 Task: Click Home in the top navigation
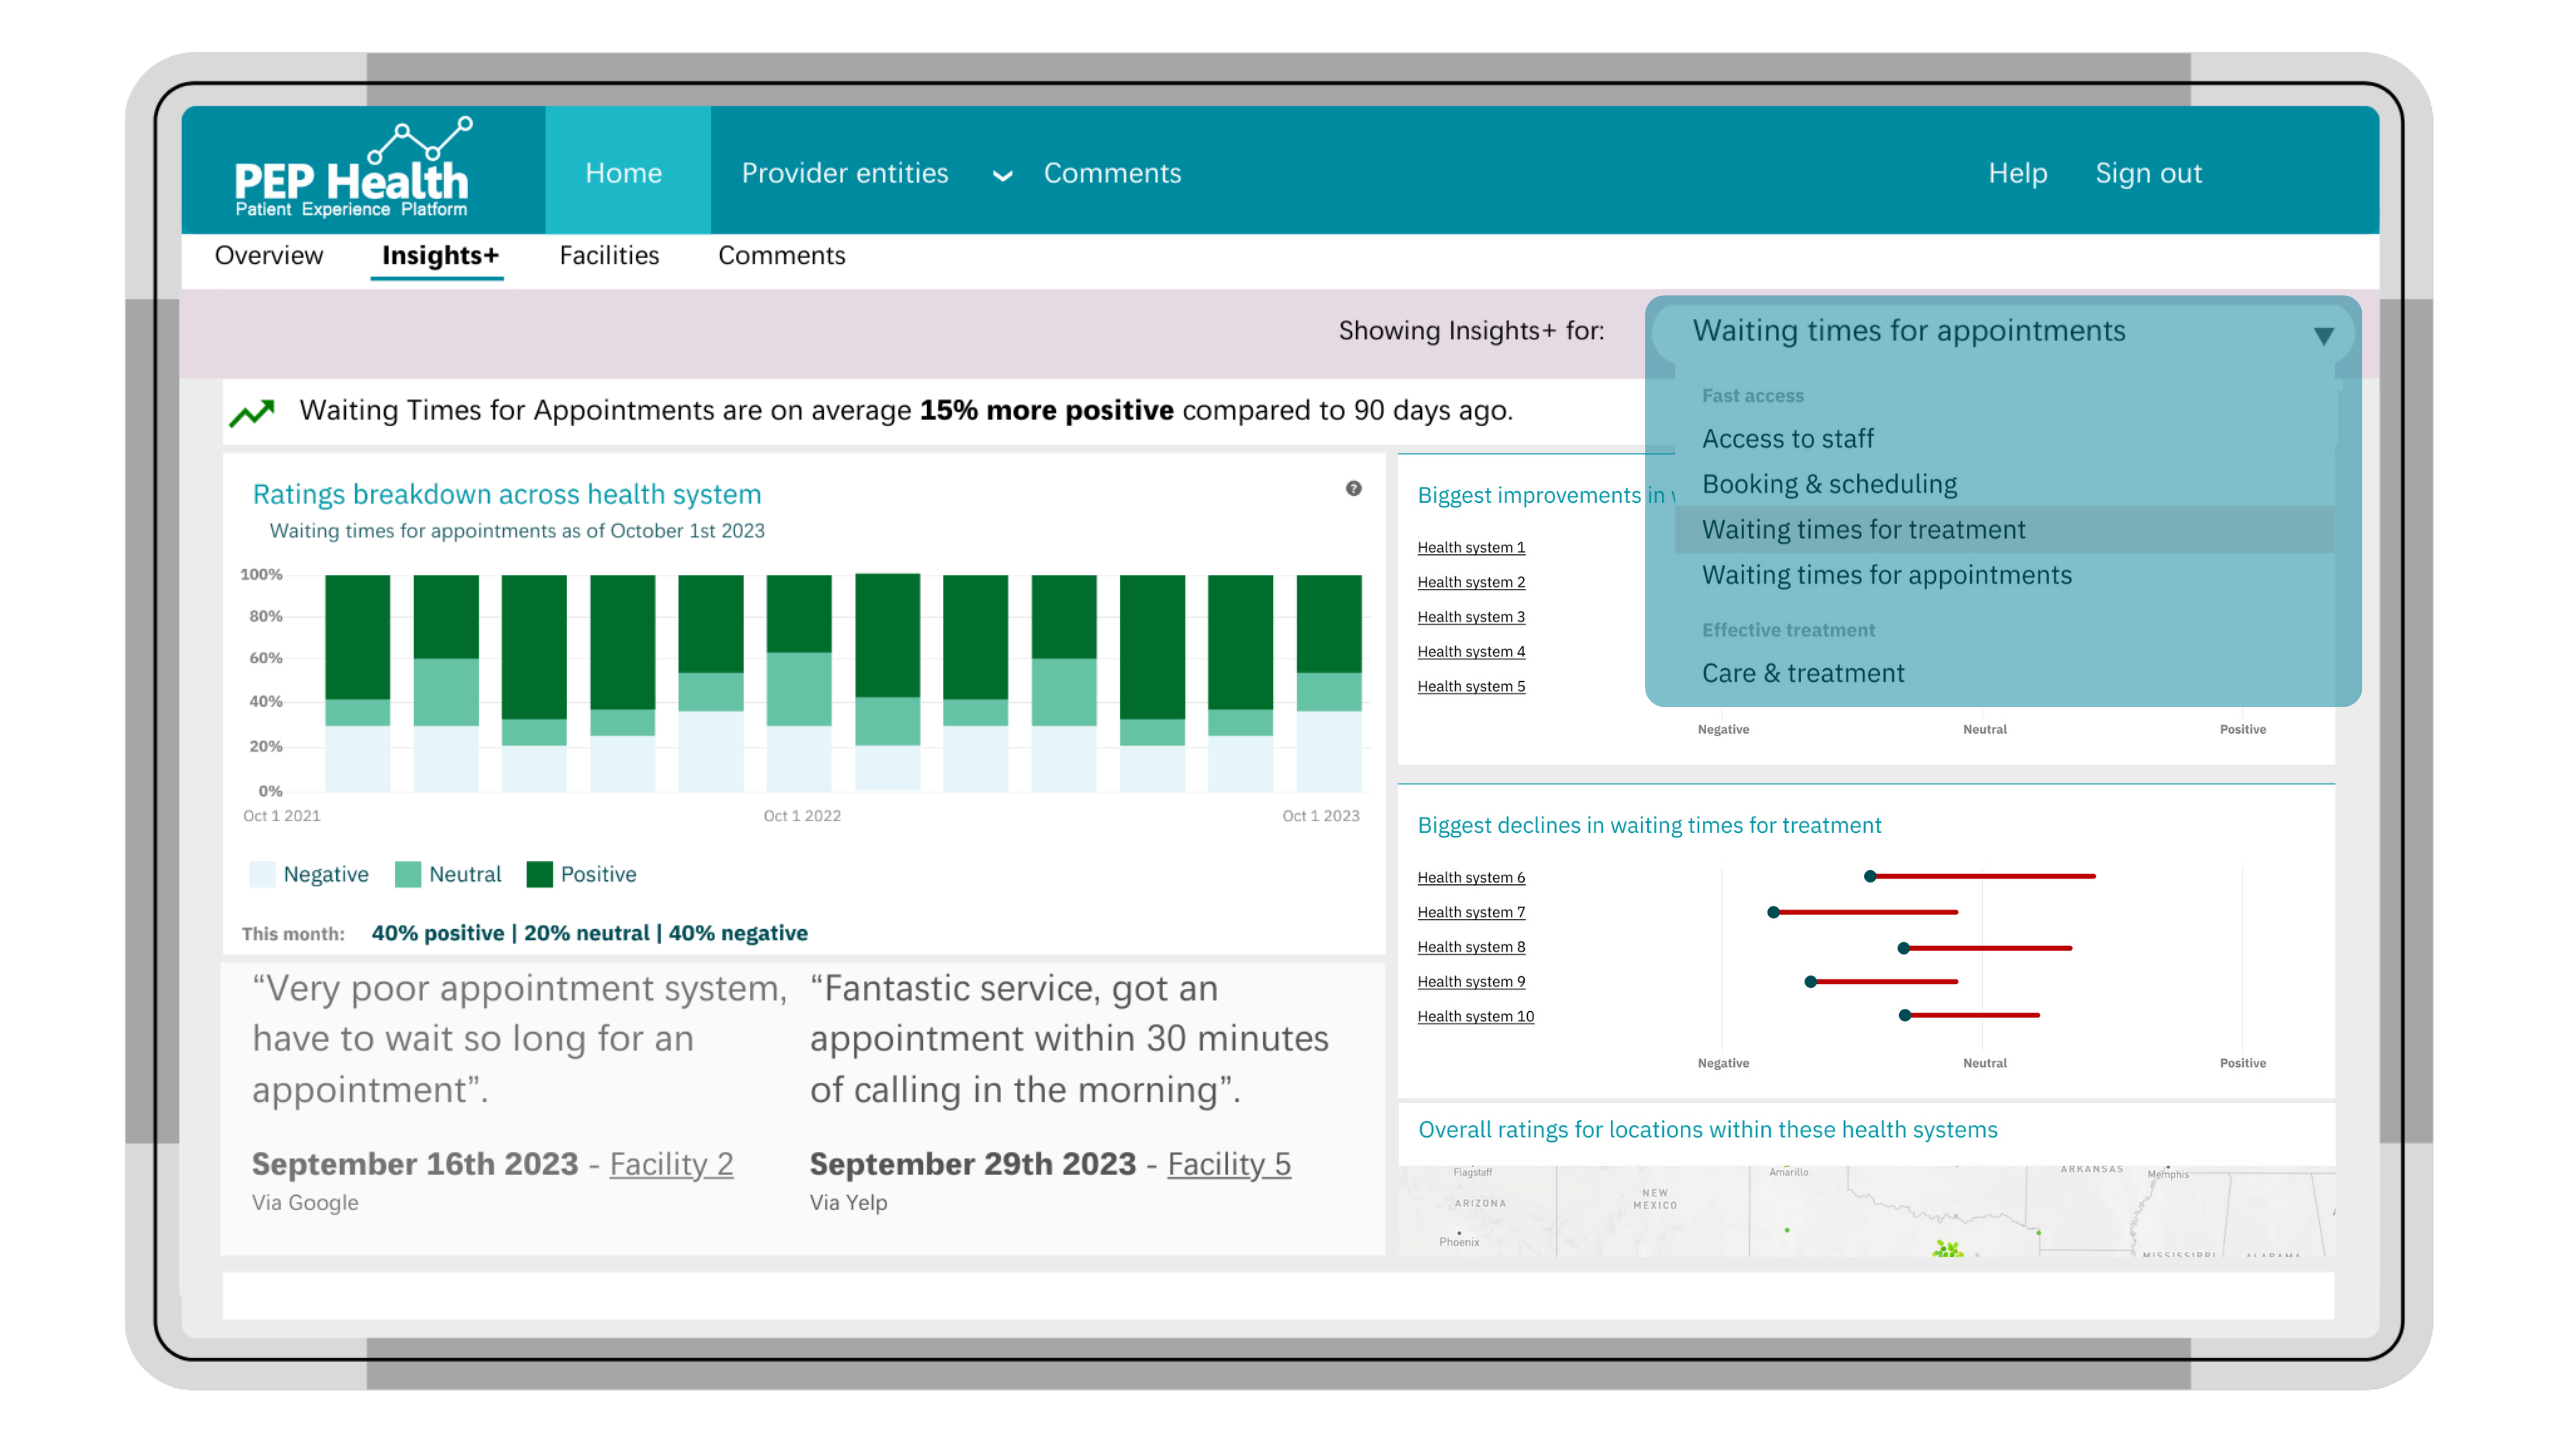tap(624, 173)
